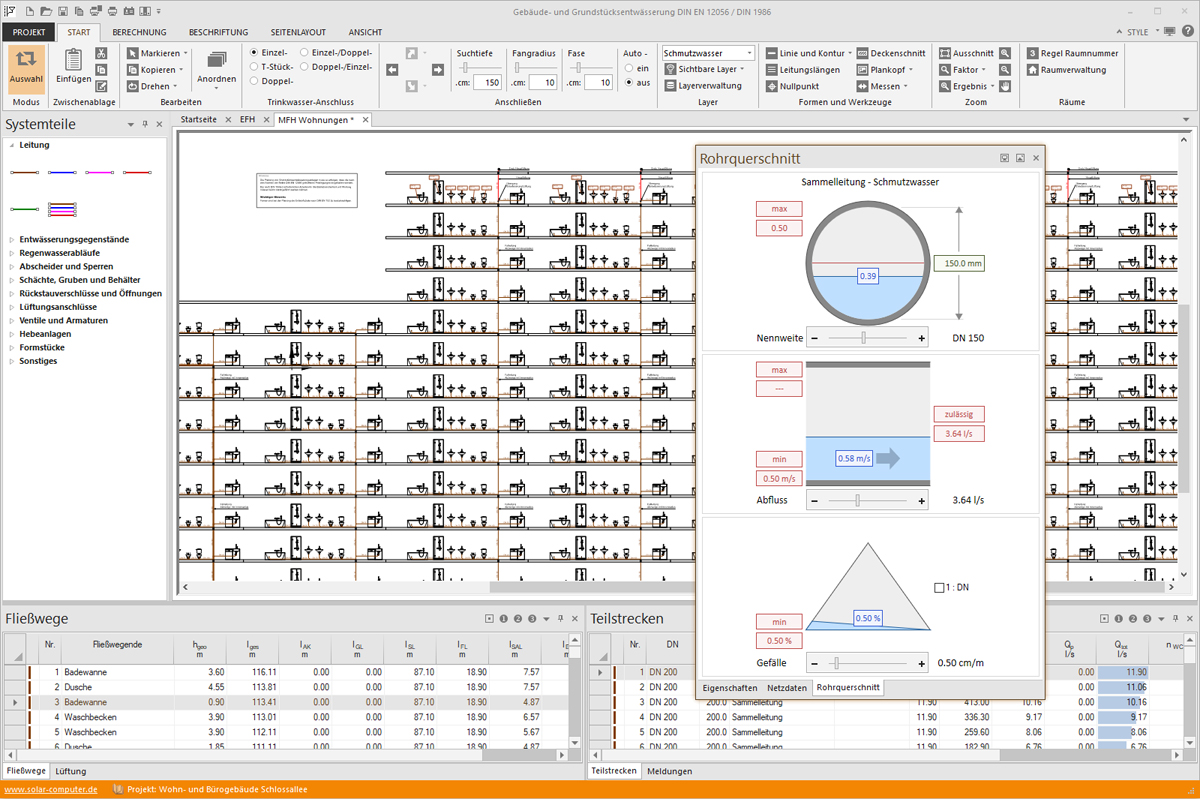Set Auto to ein
This screenshot has height=799, width=1200.
tap(628, 68)
